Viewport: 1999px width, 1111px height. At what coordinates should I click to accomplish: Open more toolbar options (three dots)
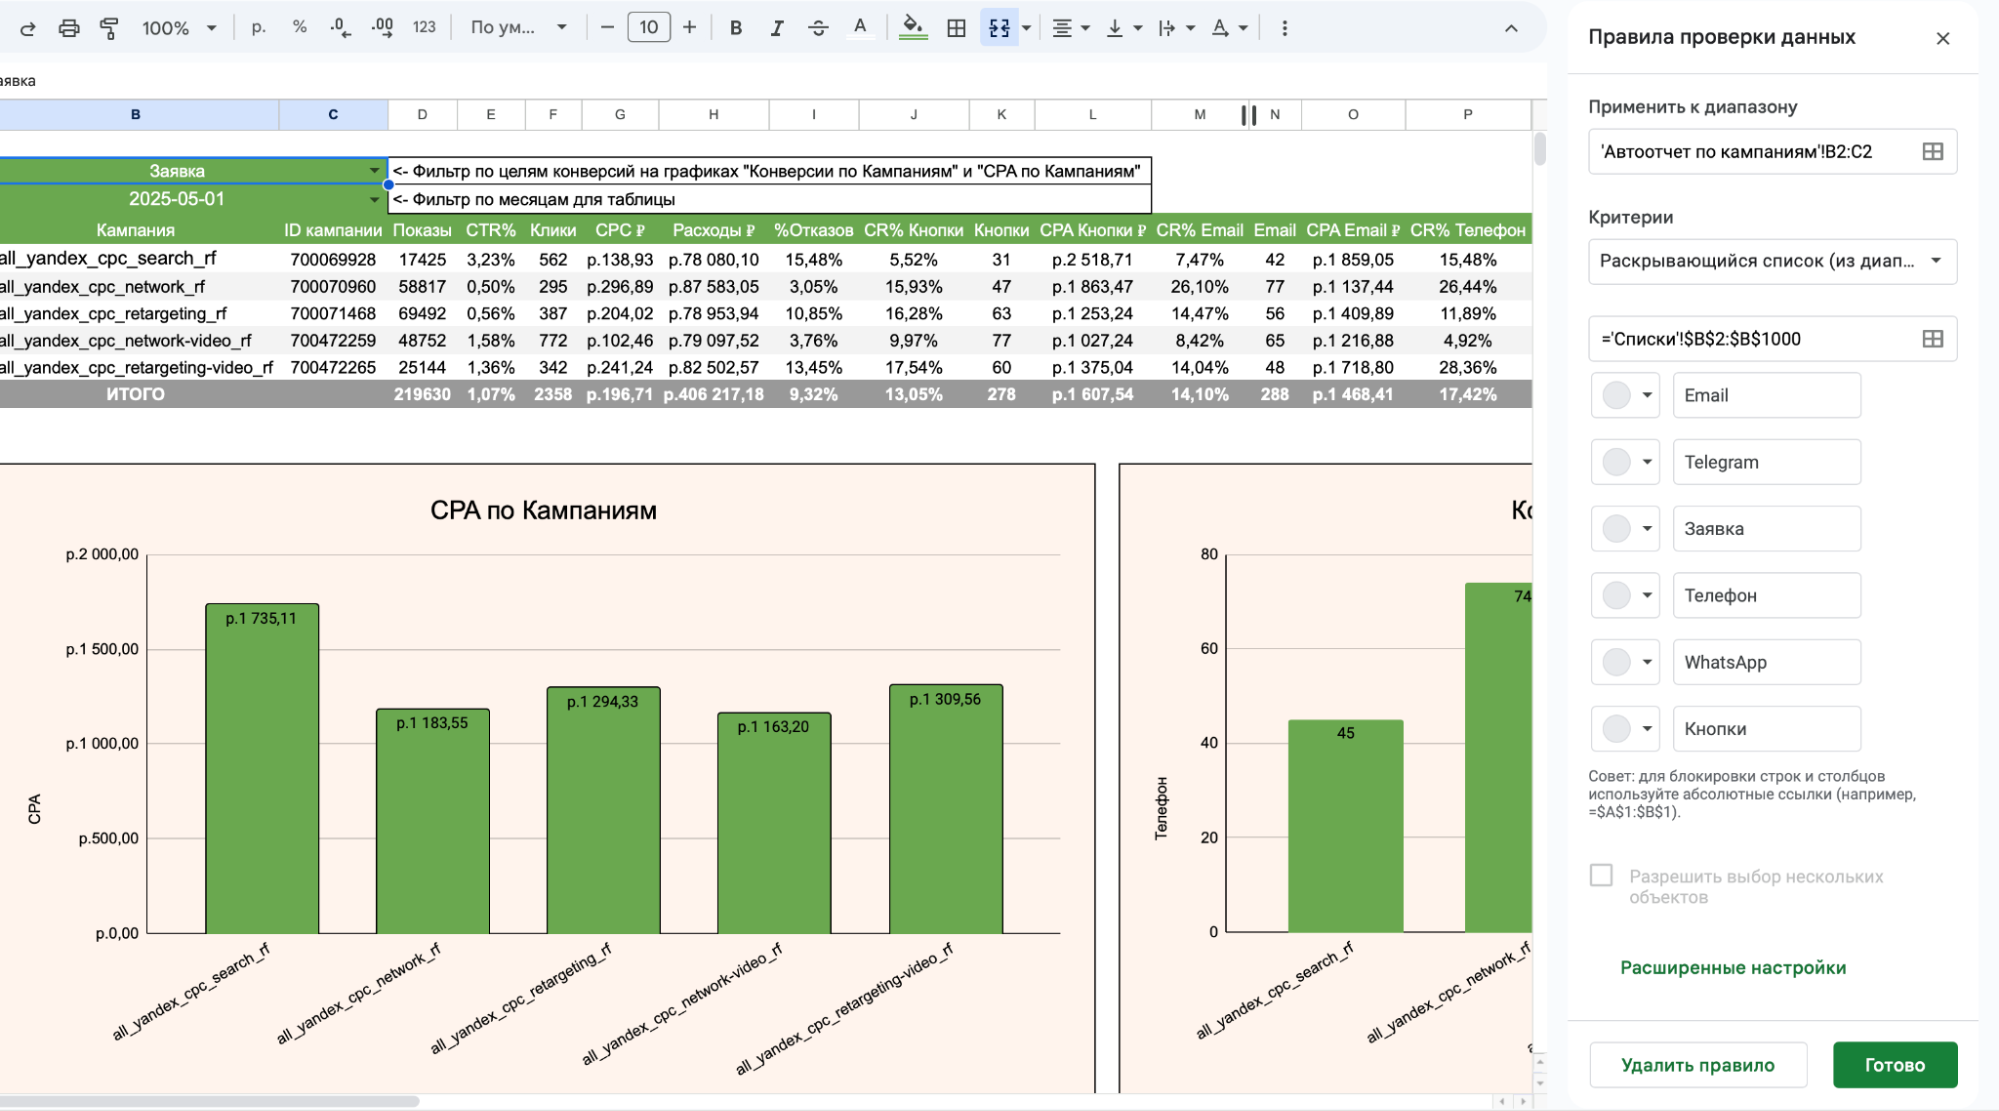point(1284,28)
